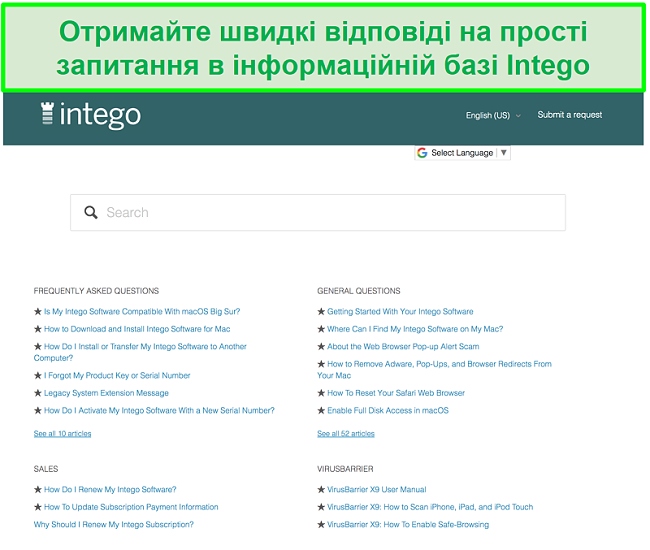Open 'Getting Started With Your Intego Software'
This screenshot has width=650, height=550.
(x=400, y=312)
